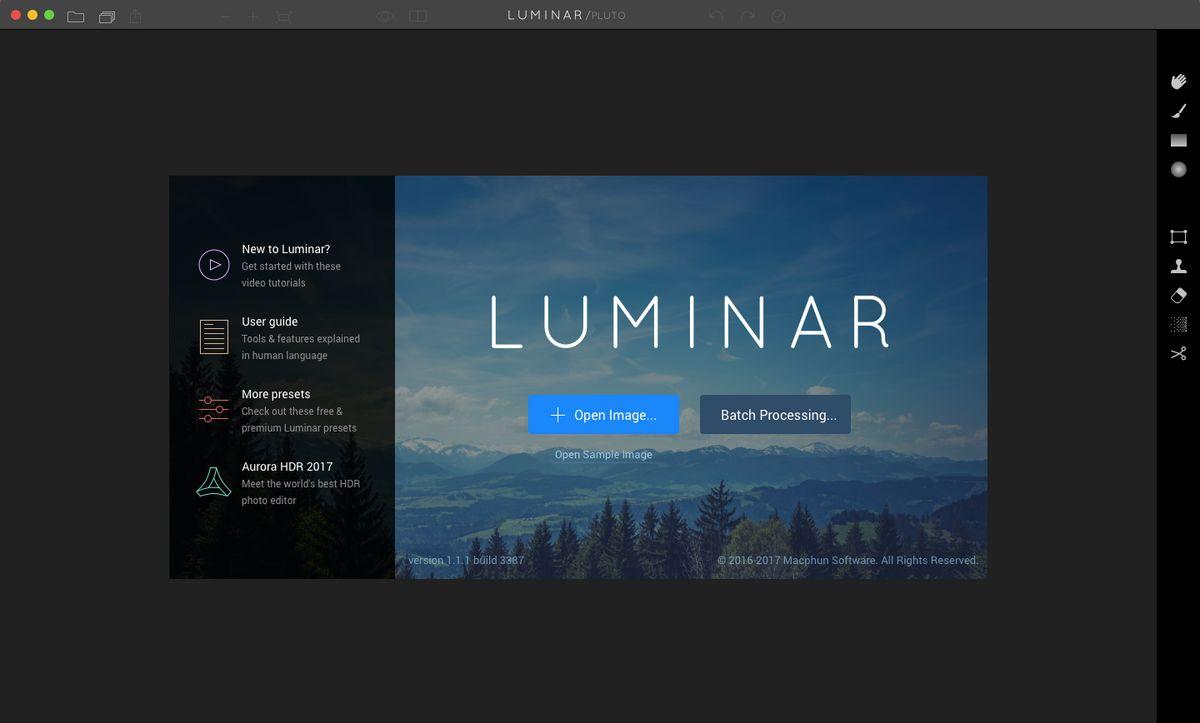Click the history clock icon

(779, 16)
